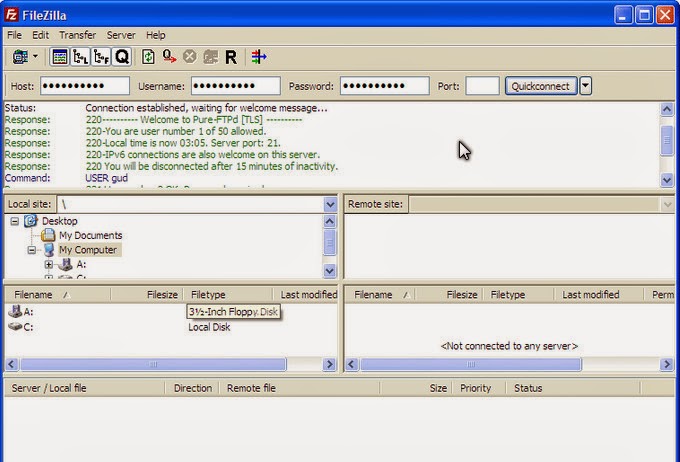
Task: Cancel the current operation icon
Action: coord(190,57)
